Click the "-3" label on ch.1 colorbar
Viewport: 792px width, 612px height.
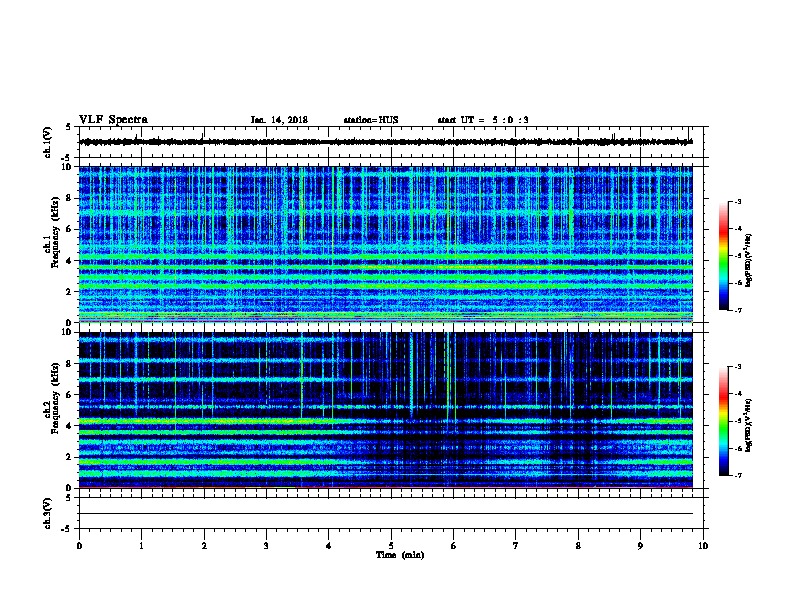coord(737,201)
